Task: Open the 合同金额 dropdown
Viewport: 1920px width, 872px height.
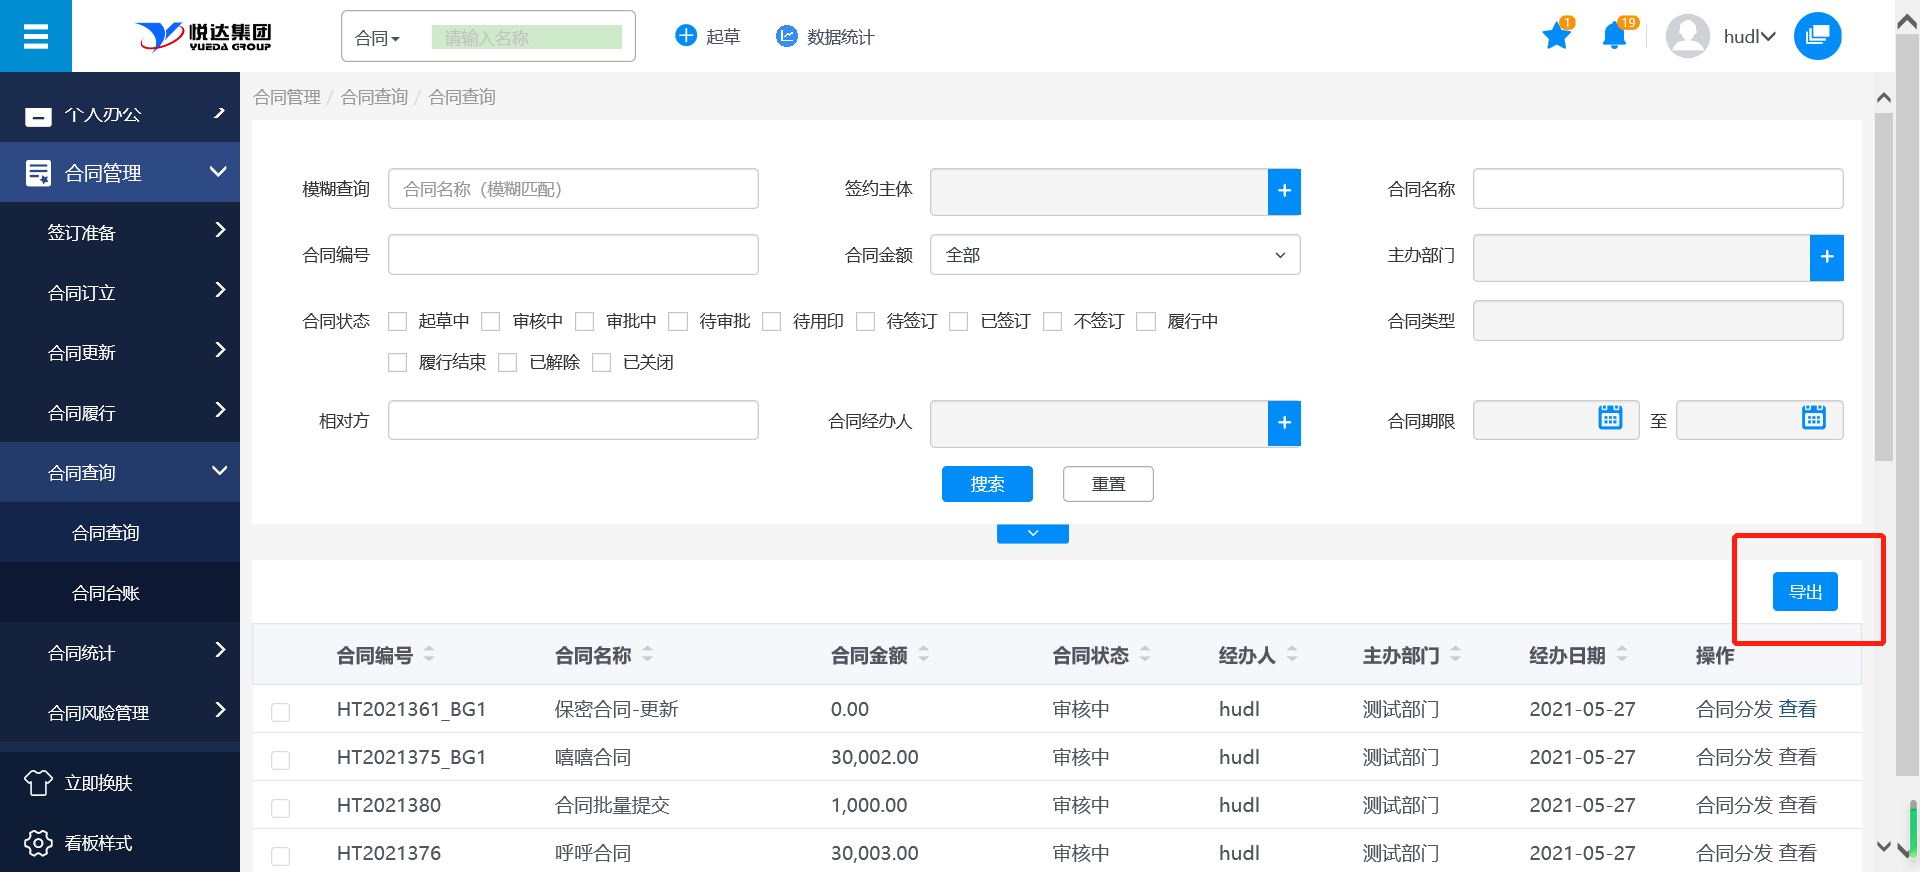Action: pyautogui.click(x=1114, y=255)
